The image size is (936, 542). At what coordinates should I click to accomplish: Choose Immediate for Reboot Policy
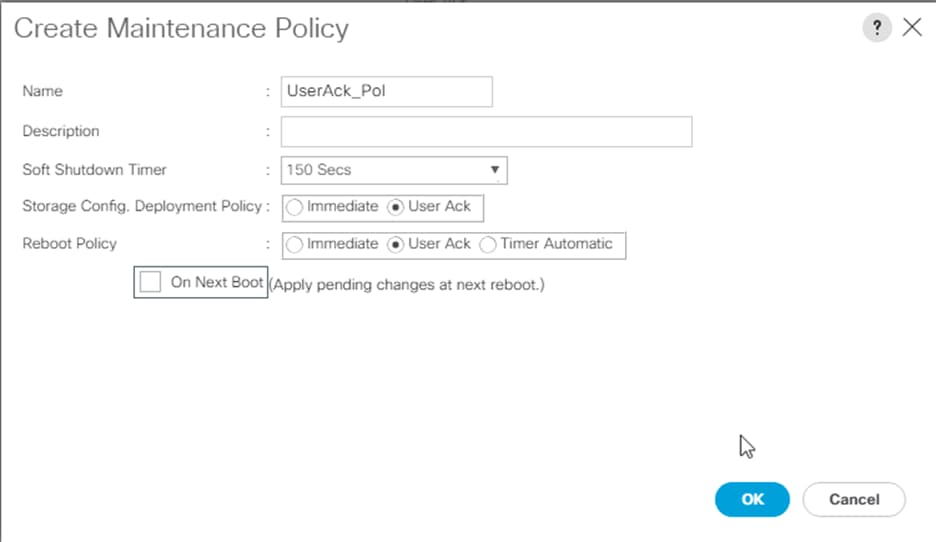pyautogui.click(x=294, y=245)
